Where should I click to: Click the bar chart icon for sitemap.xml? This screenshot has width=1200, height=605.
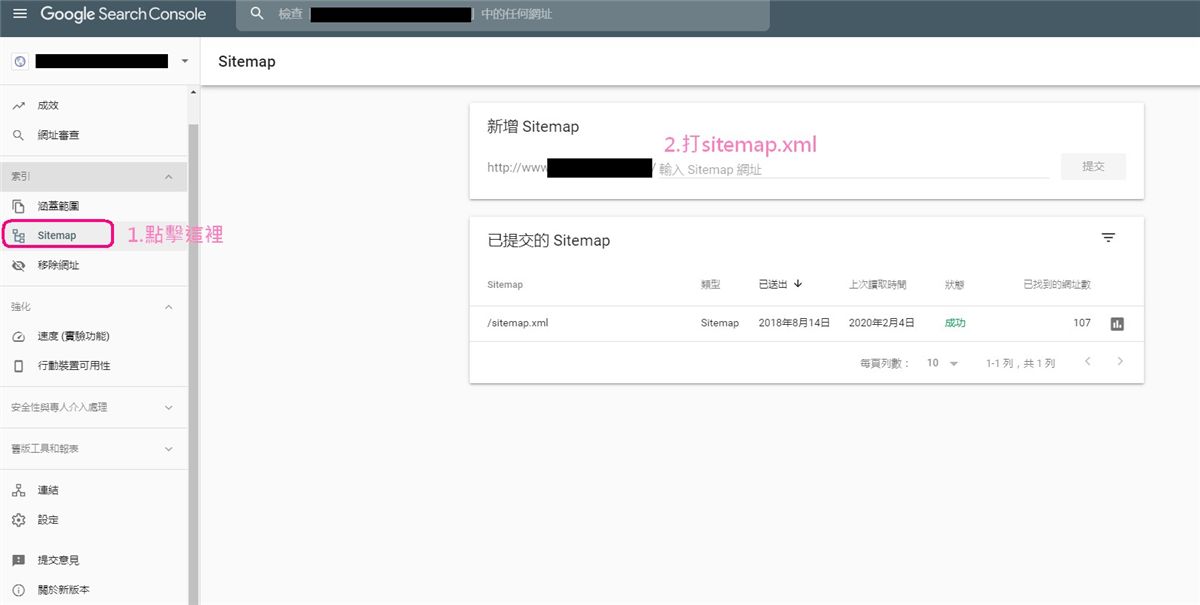click(1117, 324)
